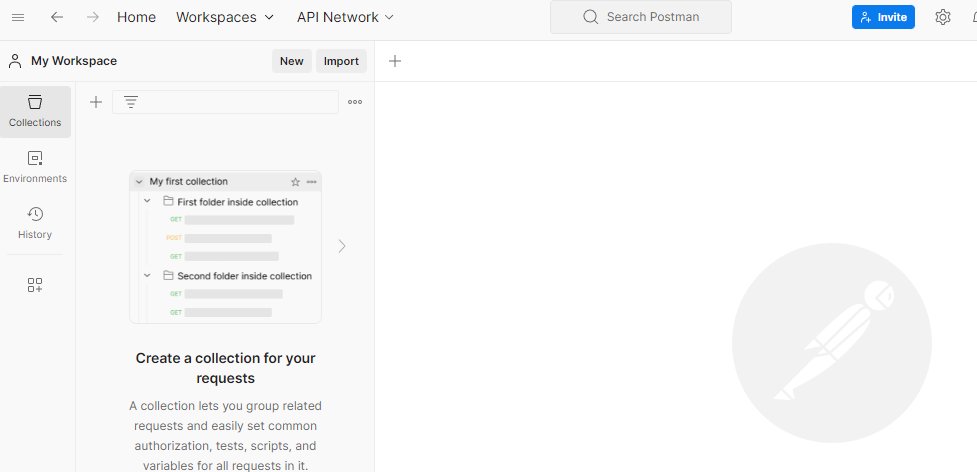
Task: Open the API Network dropdown
Action: coord(345,17)
